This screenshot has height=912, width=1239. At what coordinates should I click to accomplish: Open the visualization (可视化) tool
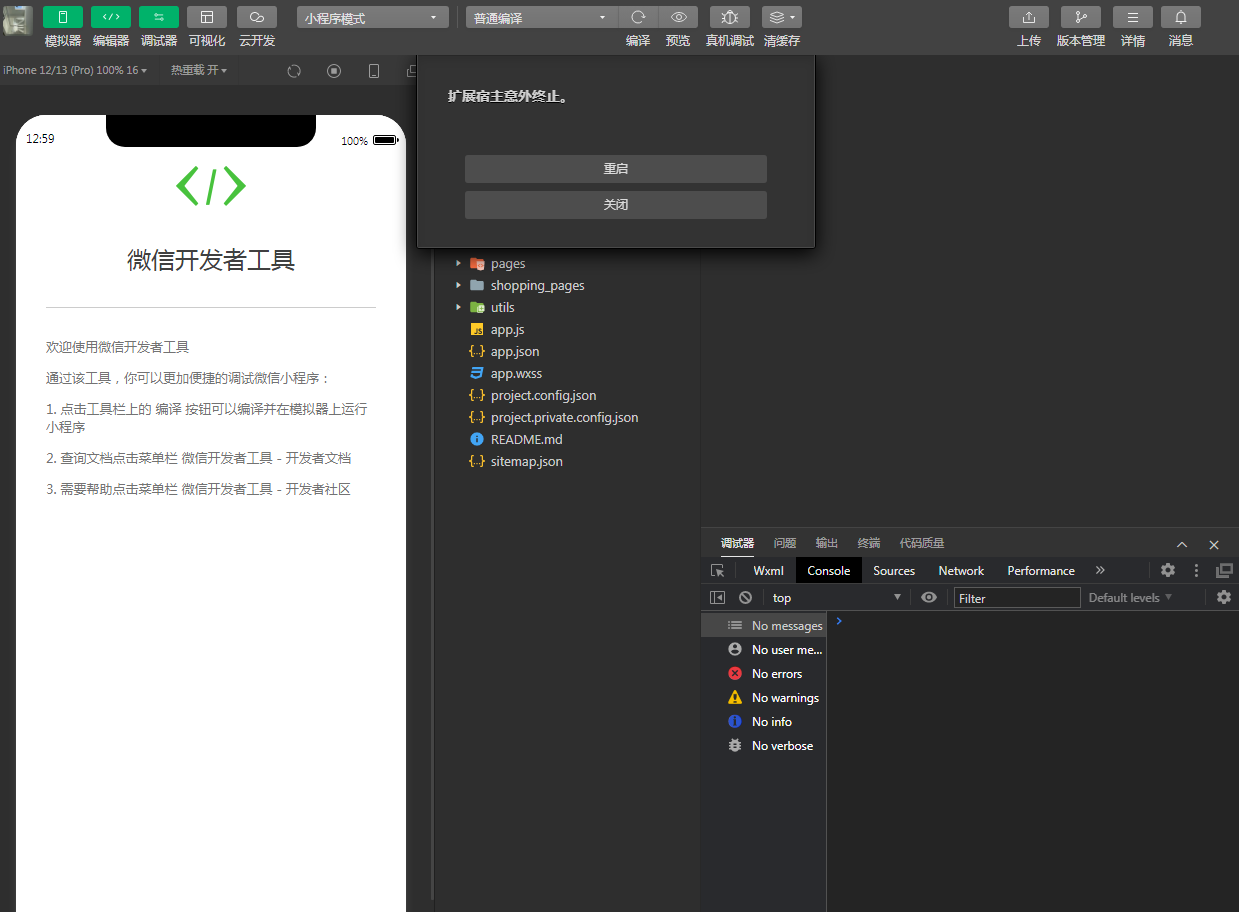pyautogui.click(x=207, y=17)
